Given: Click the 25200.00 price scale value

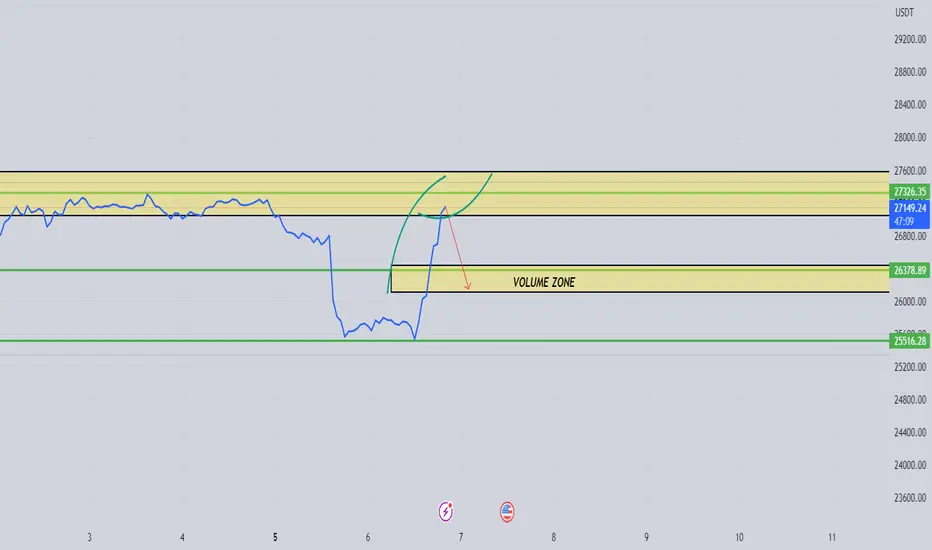Looking at the screenshot, I should point(909,367).
